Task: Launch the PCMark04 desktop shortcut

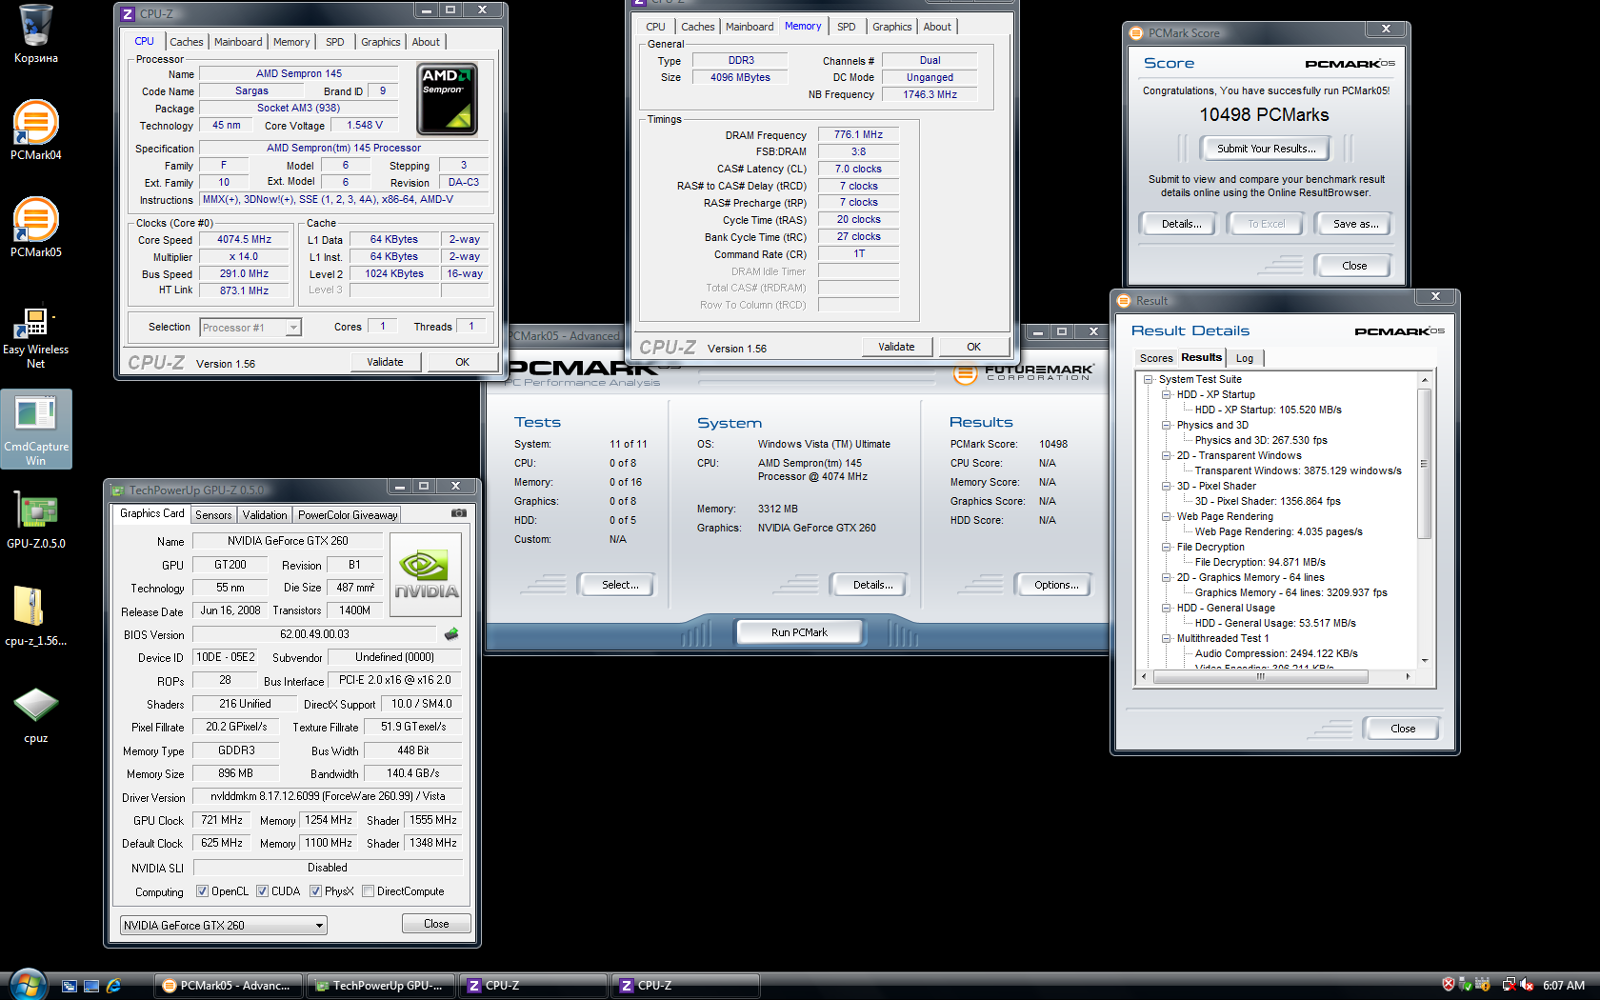Action: pyautogui.click(x=36, y=130)
